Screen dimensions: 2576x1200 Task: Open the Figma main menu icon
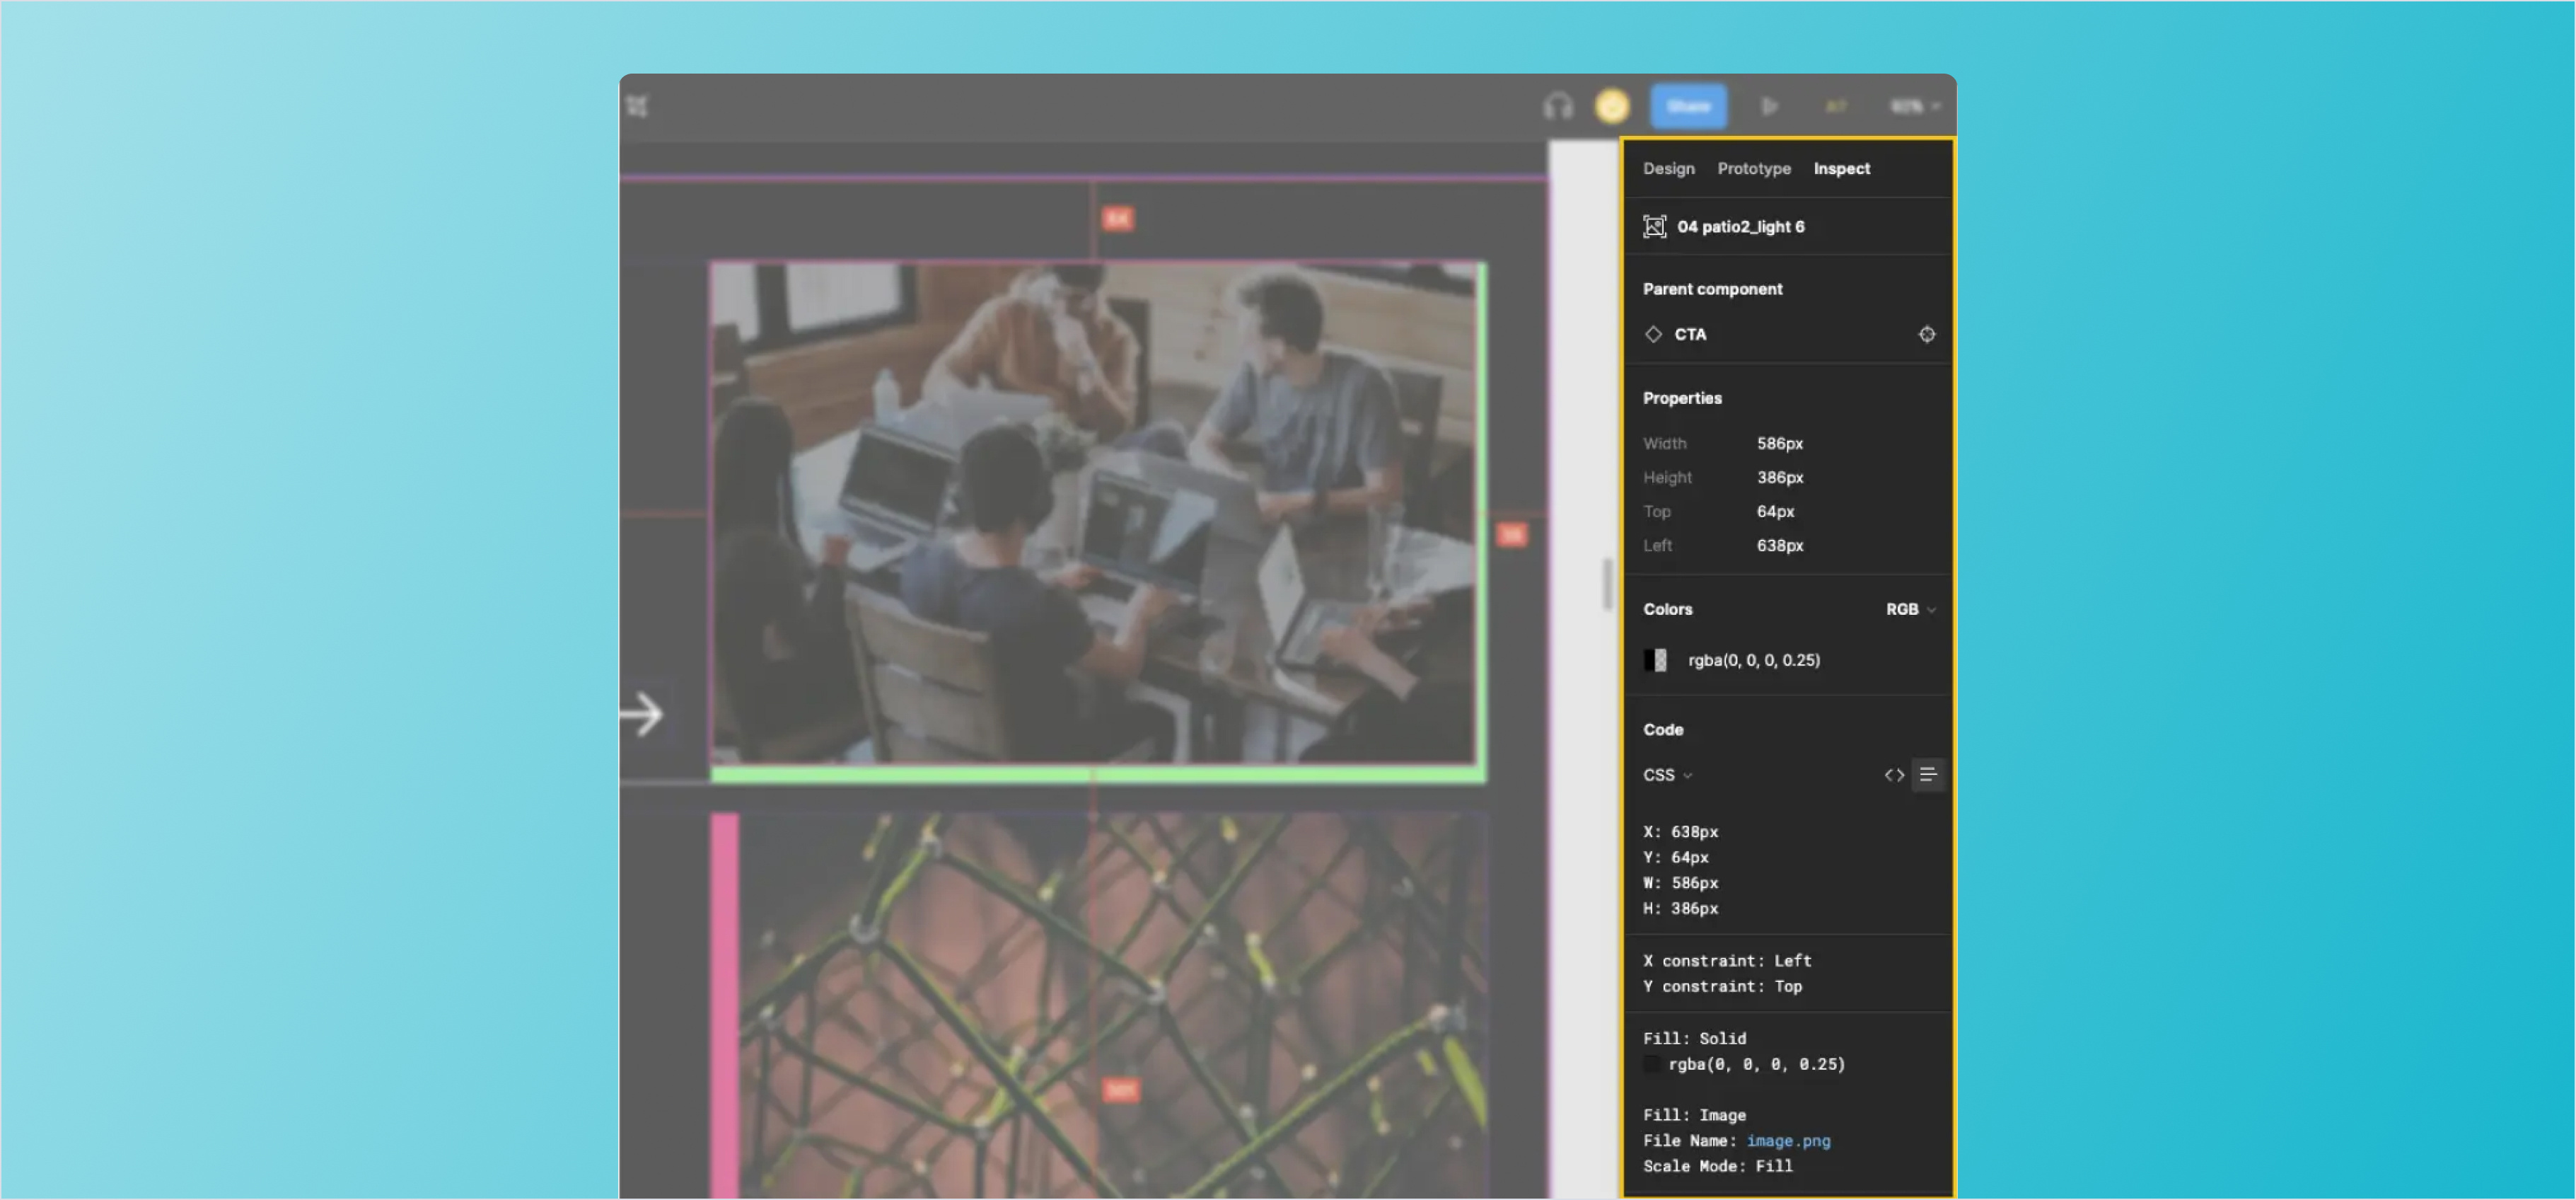coord(639,106)
